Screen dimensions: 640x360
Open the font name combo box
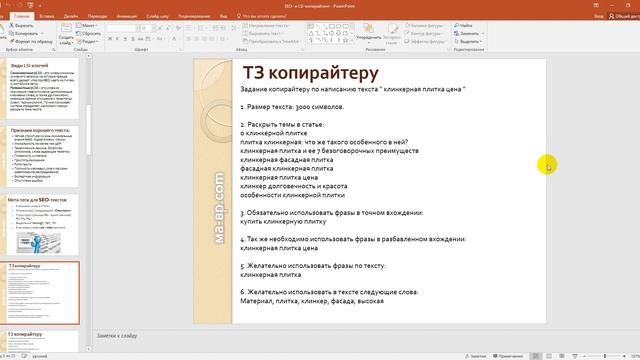[121, 28]
